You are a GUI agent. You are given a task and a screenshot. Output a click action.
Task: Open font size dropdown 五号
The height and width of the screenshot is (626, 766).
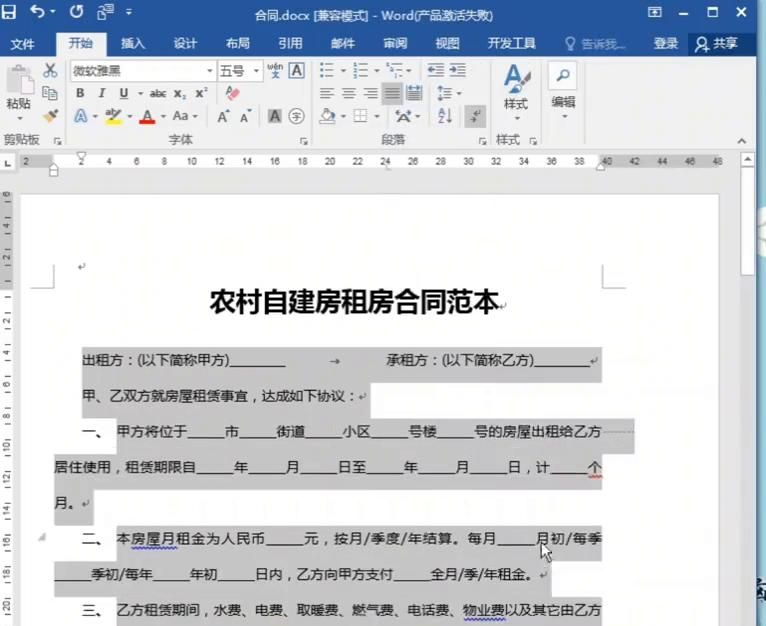(x=256, y=71)
